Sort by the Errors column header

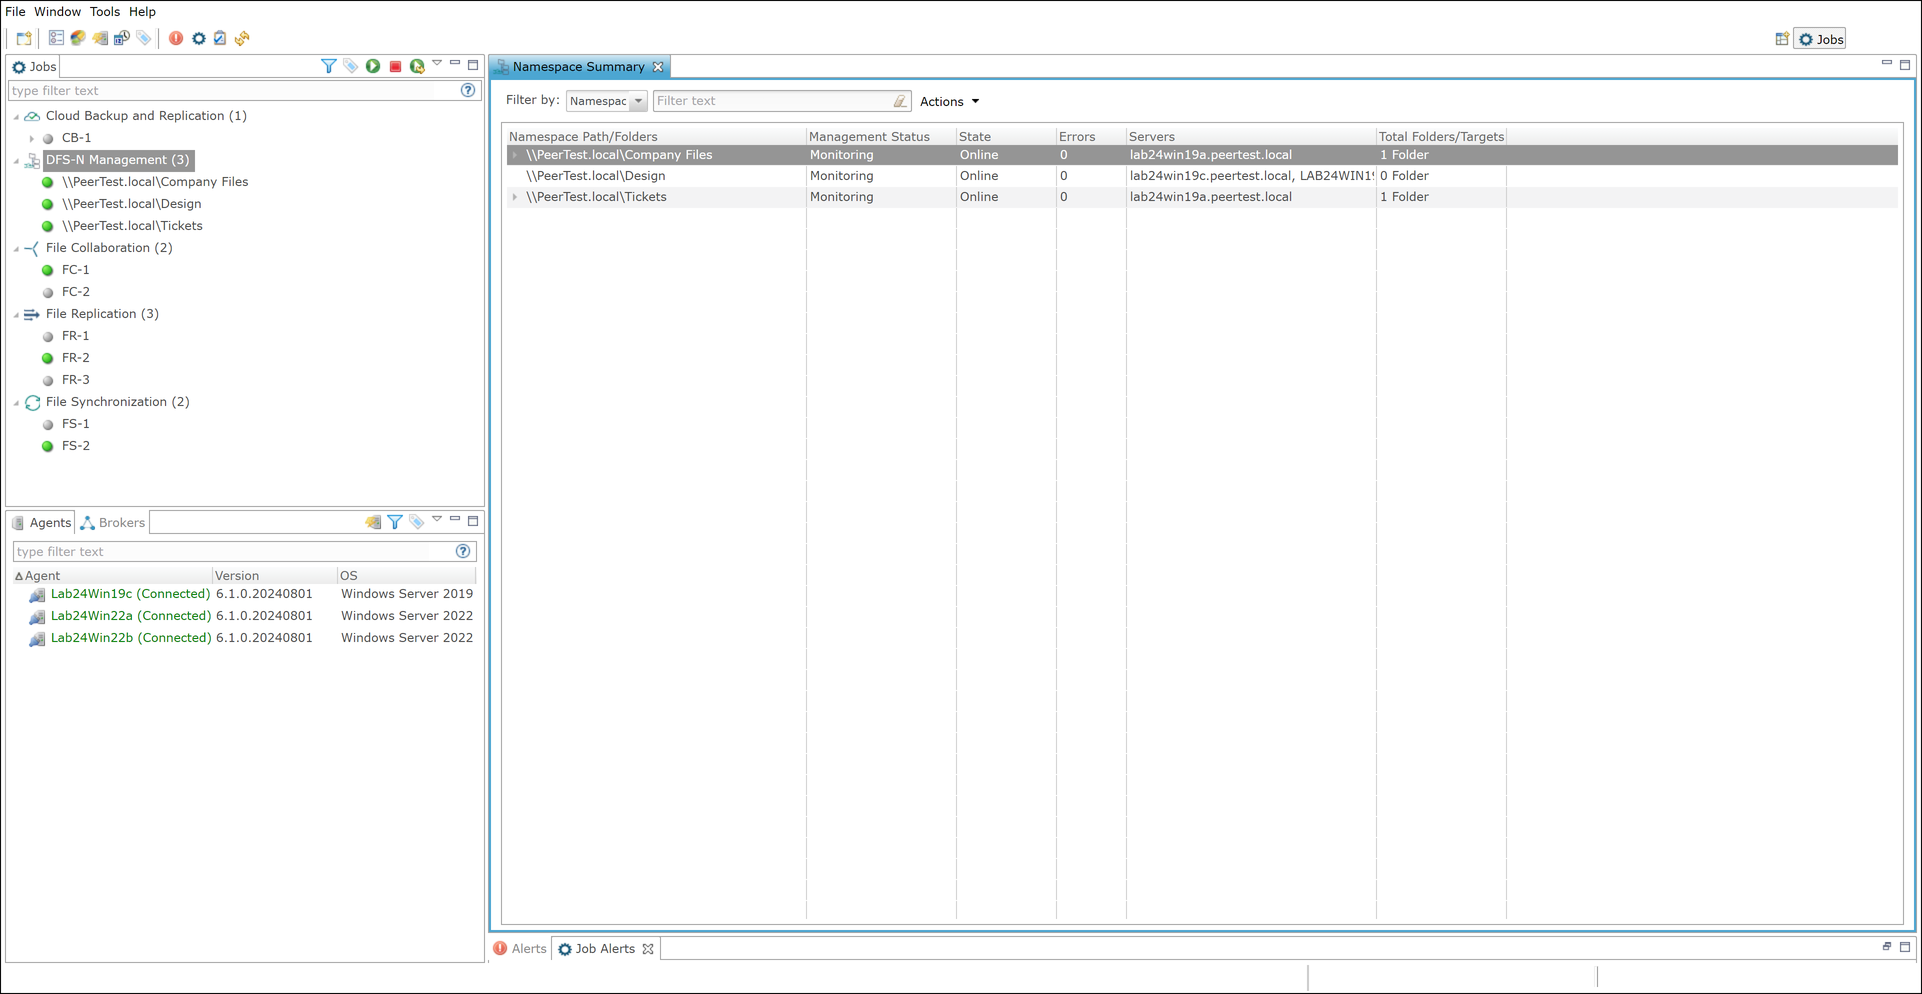tap(1091, 136)
